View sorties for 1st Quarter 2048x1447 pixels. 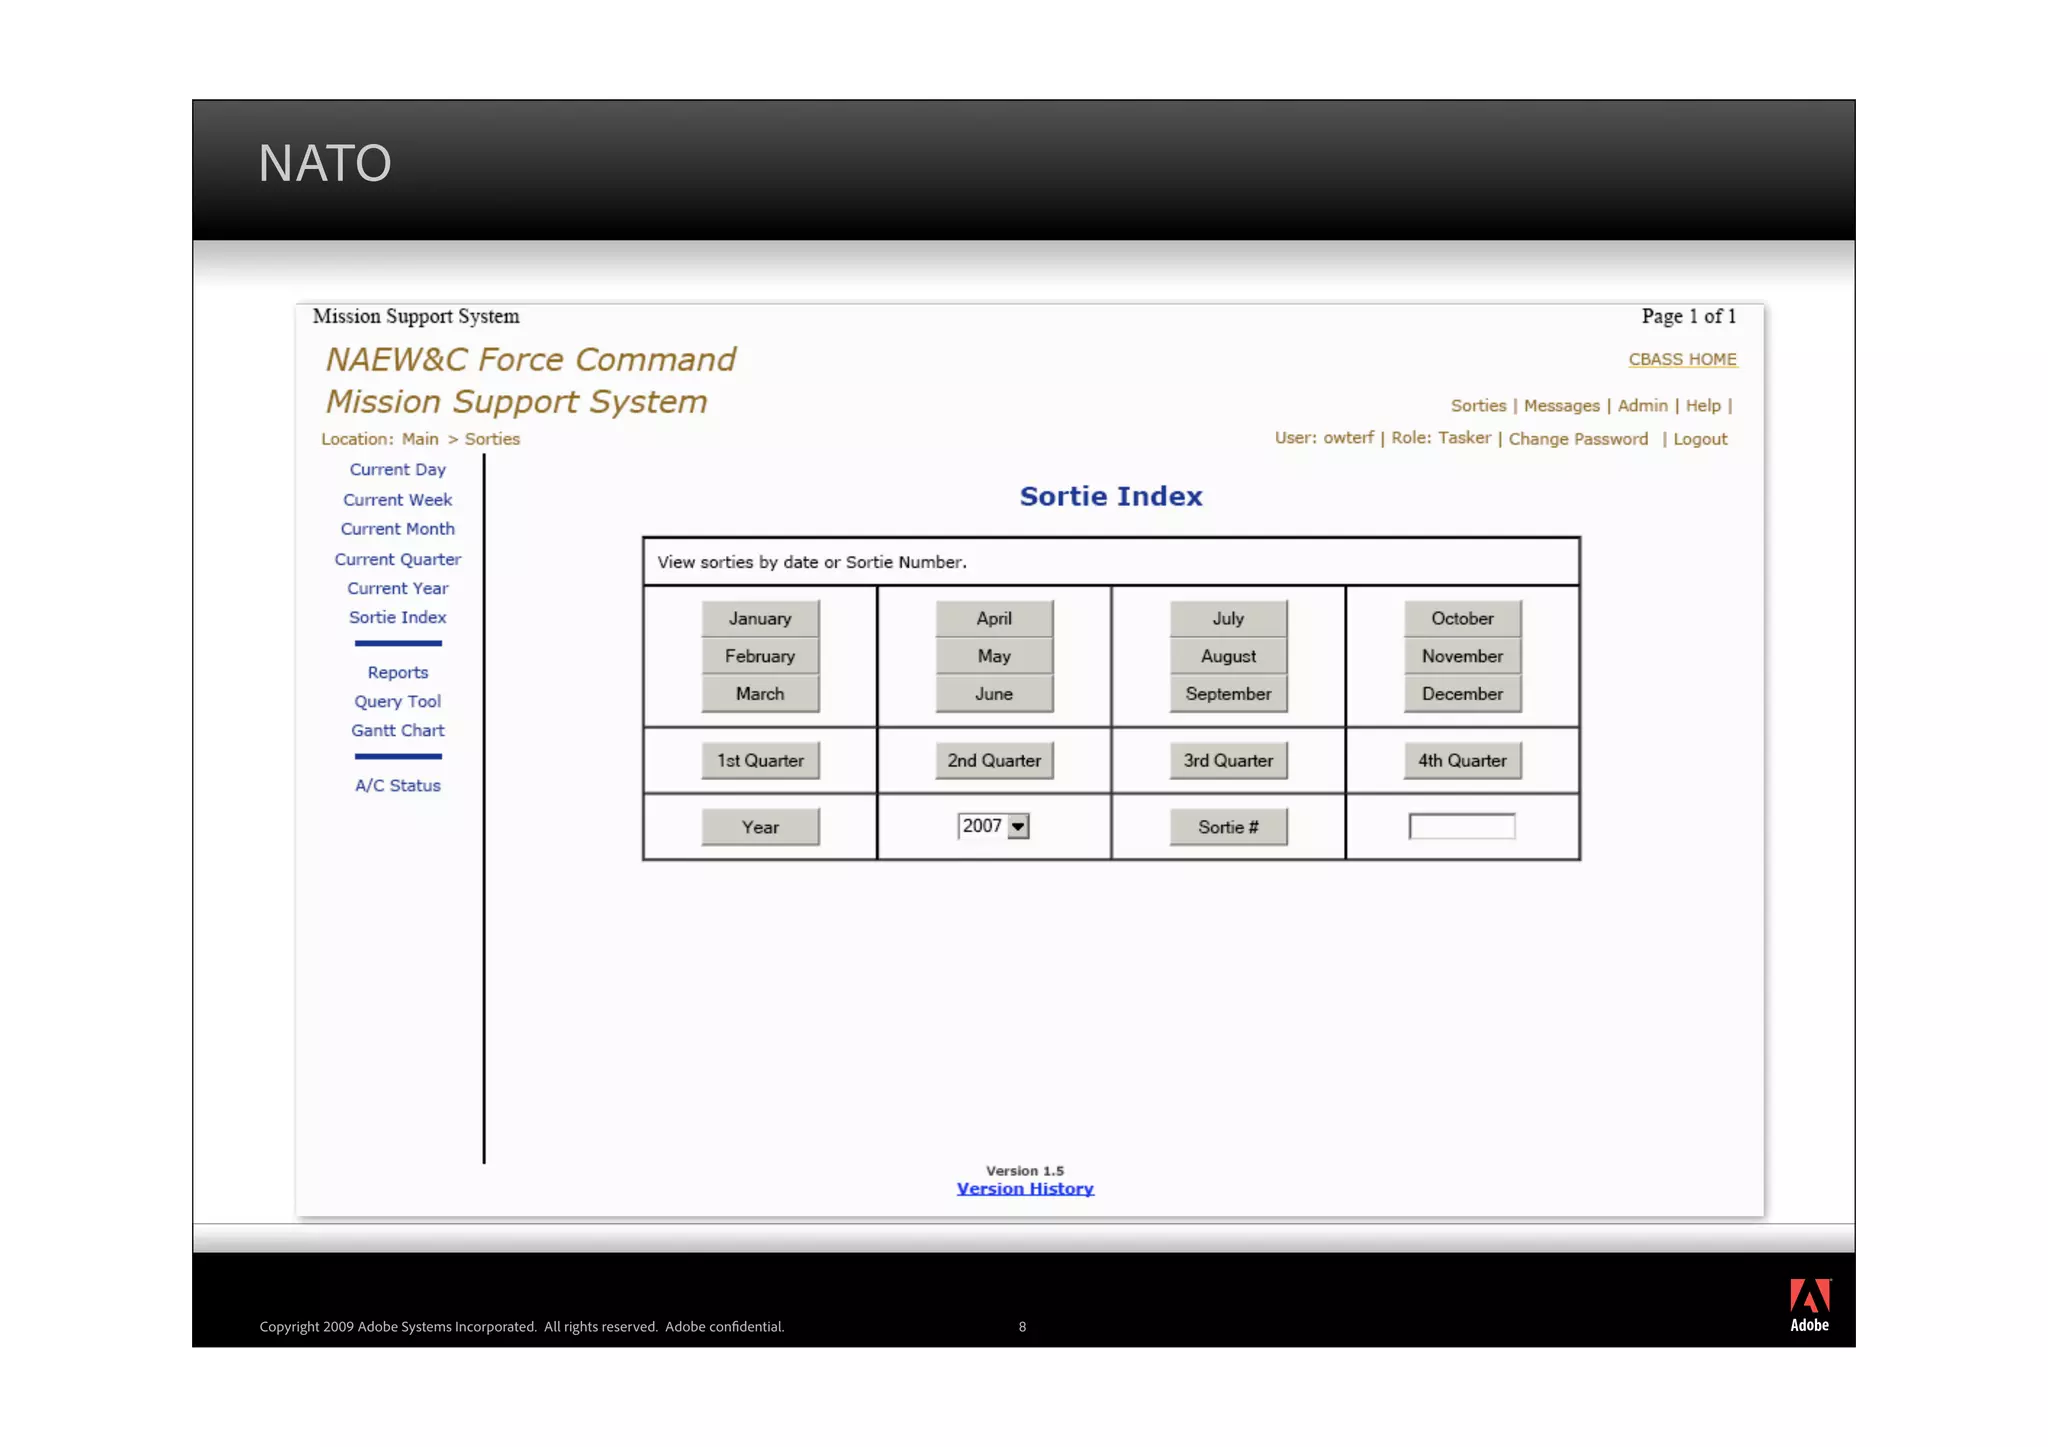(760, 760)
